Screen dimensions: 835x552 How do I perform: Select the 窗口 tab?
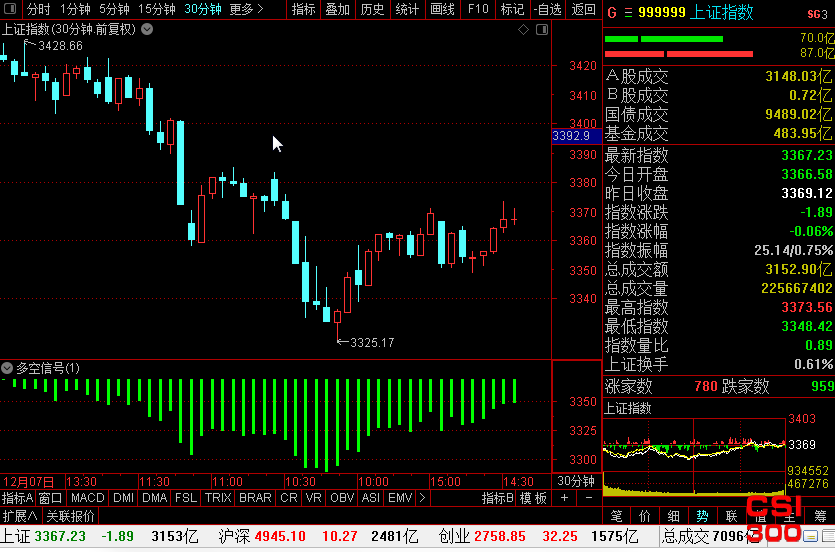[x=51, y=498]
